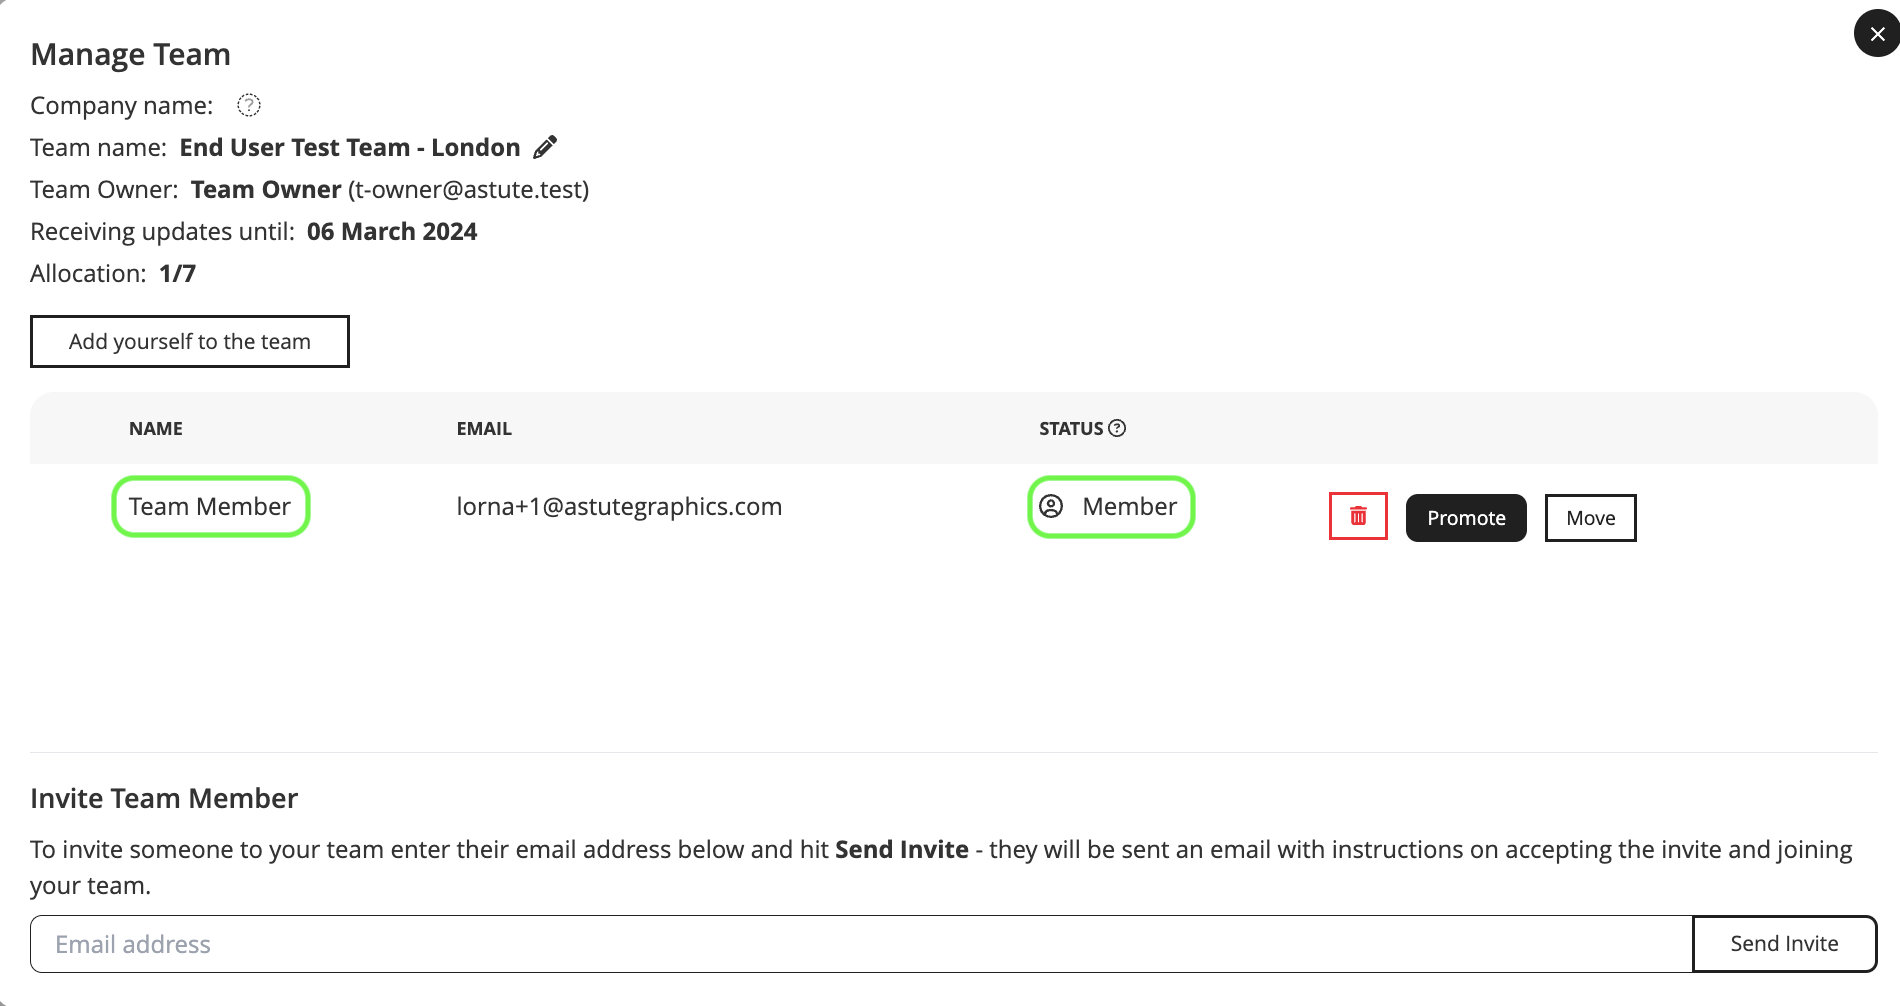Click the team name End User Test Team - London
This screenshot has width=1900, height=1006.
click(x=350, y=148)
